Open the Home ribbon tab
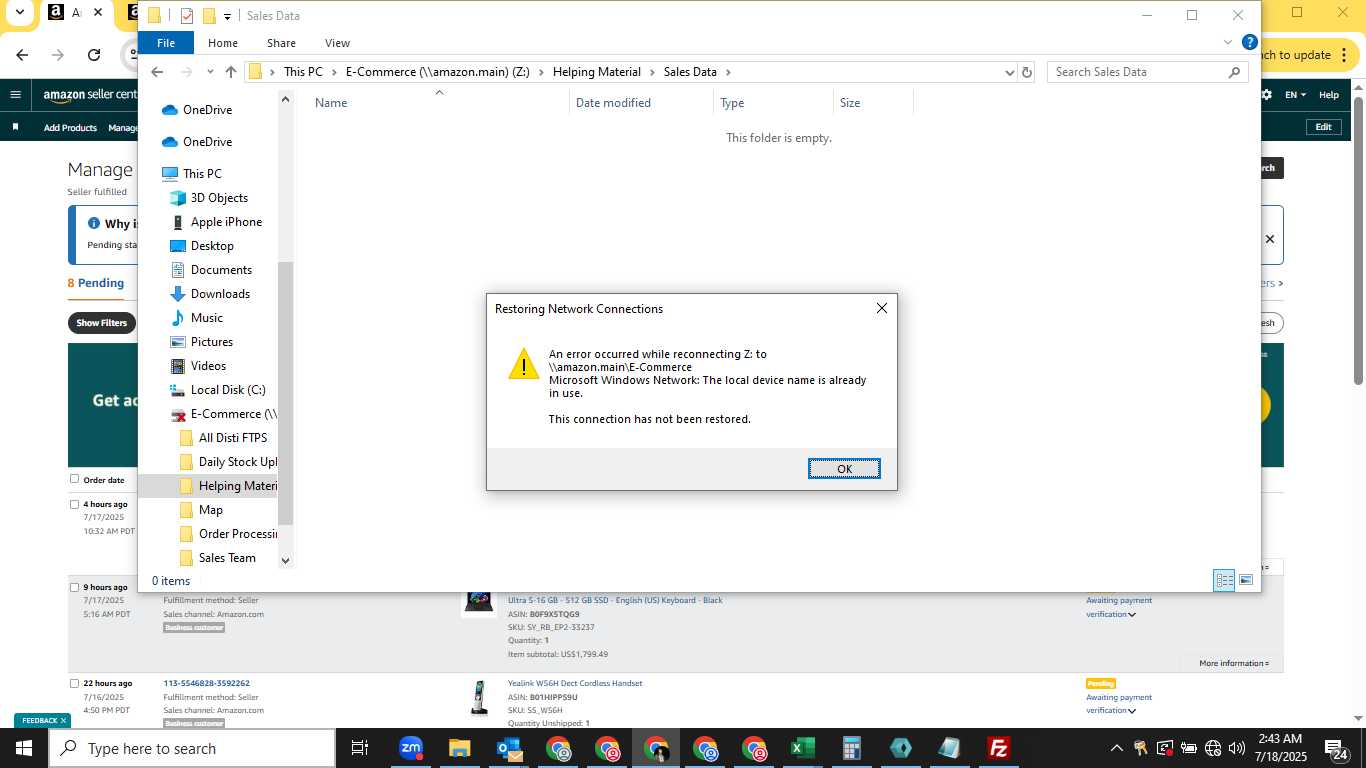 (223, 43)
